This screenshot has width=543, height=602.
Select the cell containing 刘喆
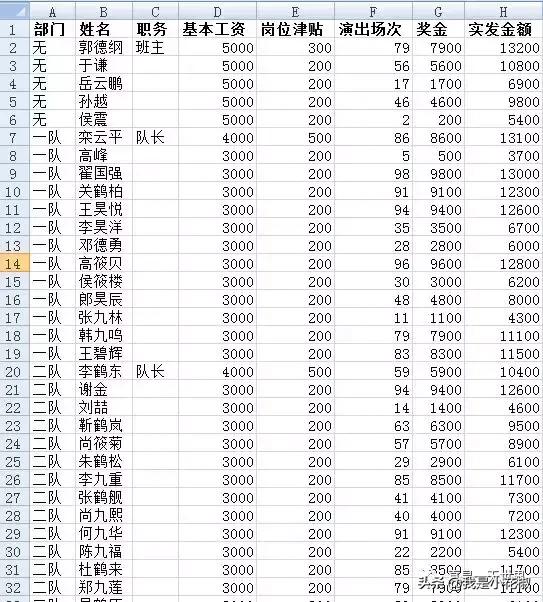click(x=104, y=407)
